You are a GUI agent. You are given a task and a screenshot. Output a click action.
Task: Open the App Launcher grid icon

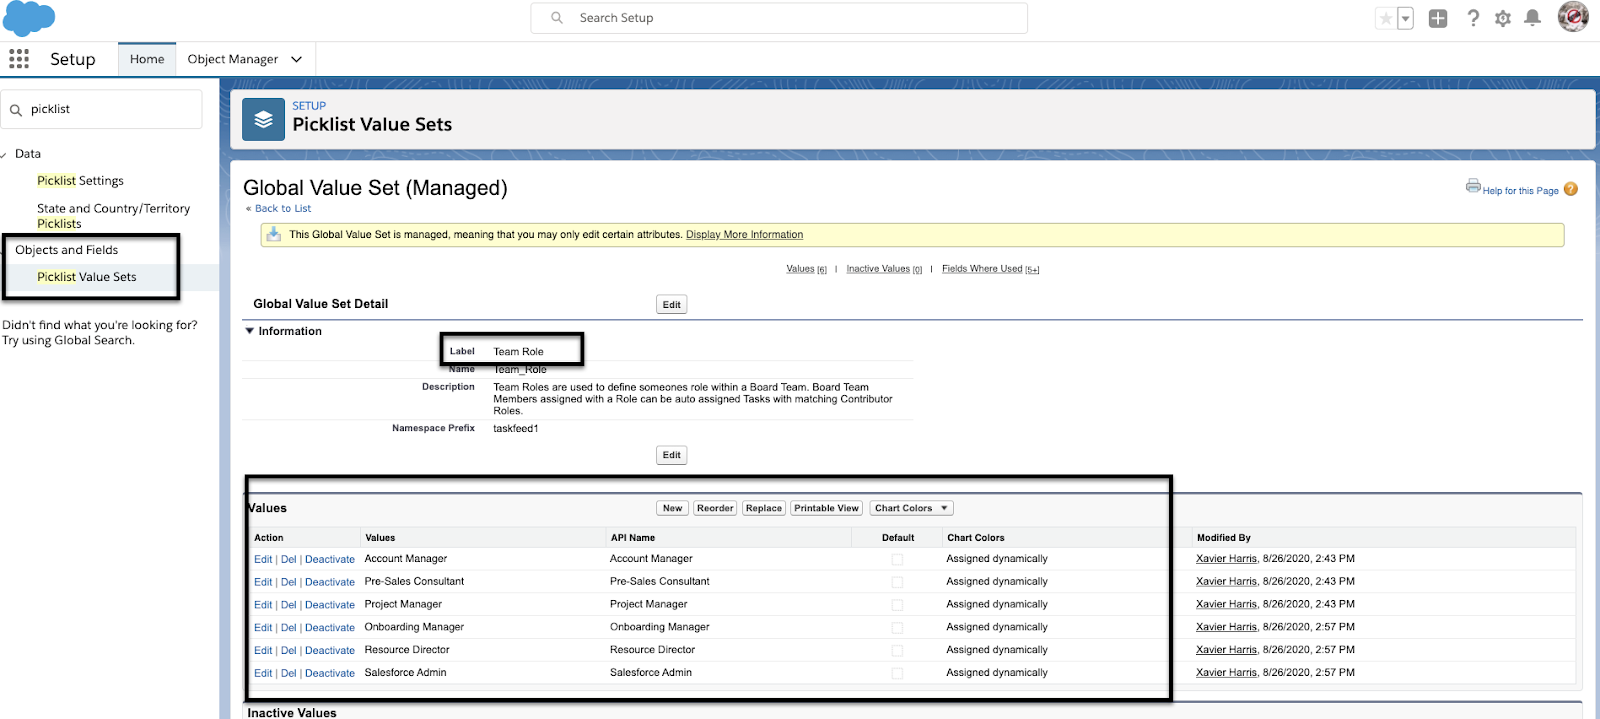pos(19,59)
